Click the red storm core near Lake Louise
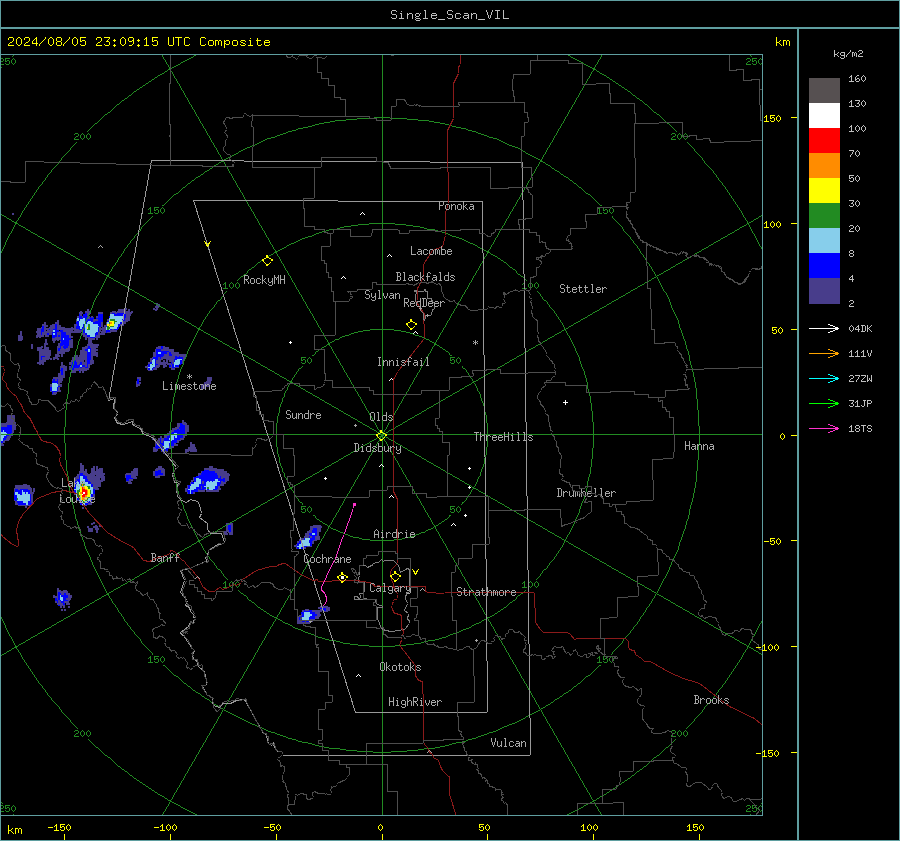The height and width of the screenshot is (841, 900). [84, 492]
